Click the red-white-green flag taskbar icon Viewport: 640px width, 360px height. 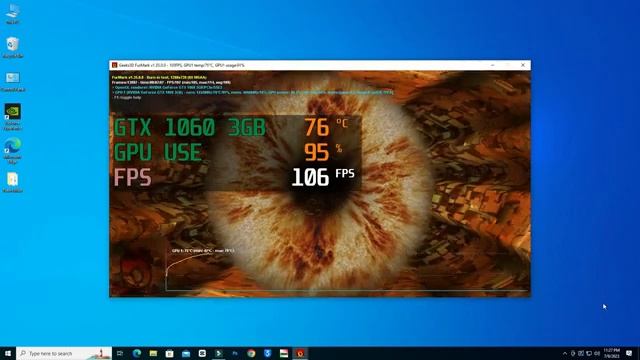click(284, 353)
